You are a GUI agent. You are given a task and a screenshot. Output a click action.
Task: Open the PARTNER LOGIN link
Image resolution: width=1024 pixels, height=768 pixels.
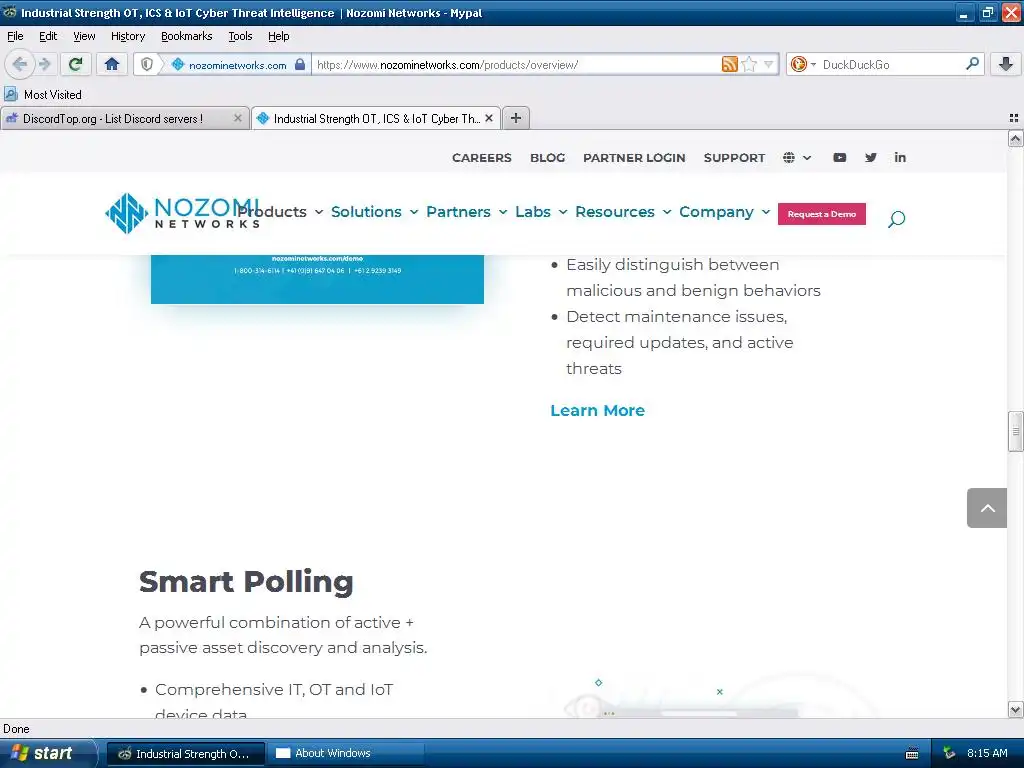point(634,157)
